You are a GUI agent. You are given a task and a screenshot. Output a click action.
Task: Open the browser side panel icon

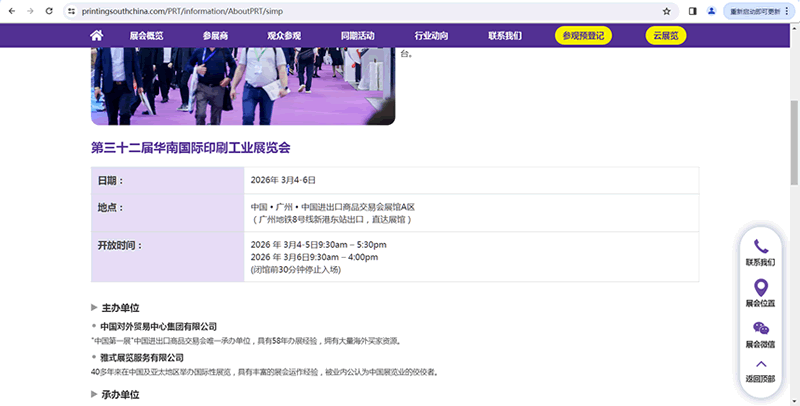tap(692, 11)
